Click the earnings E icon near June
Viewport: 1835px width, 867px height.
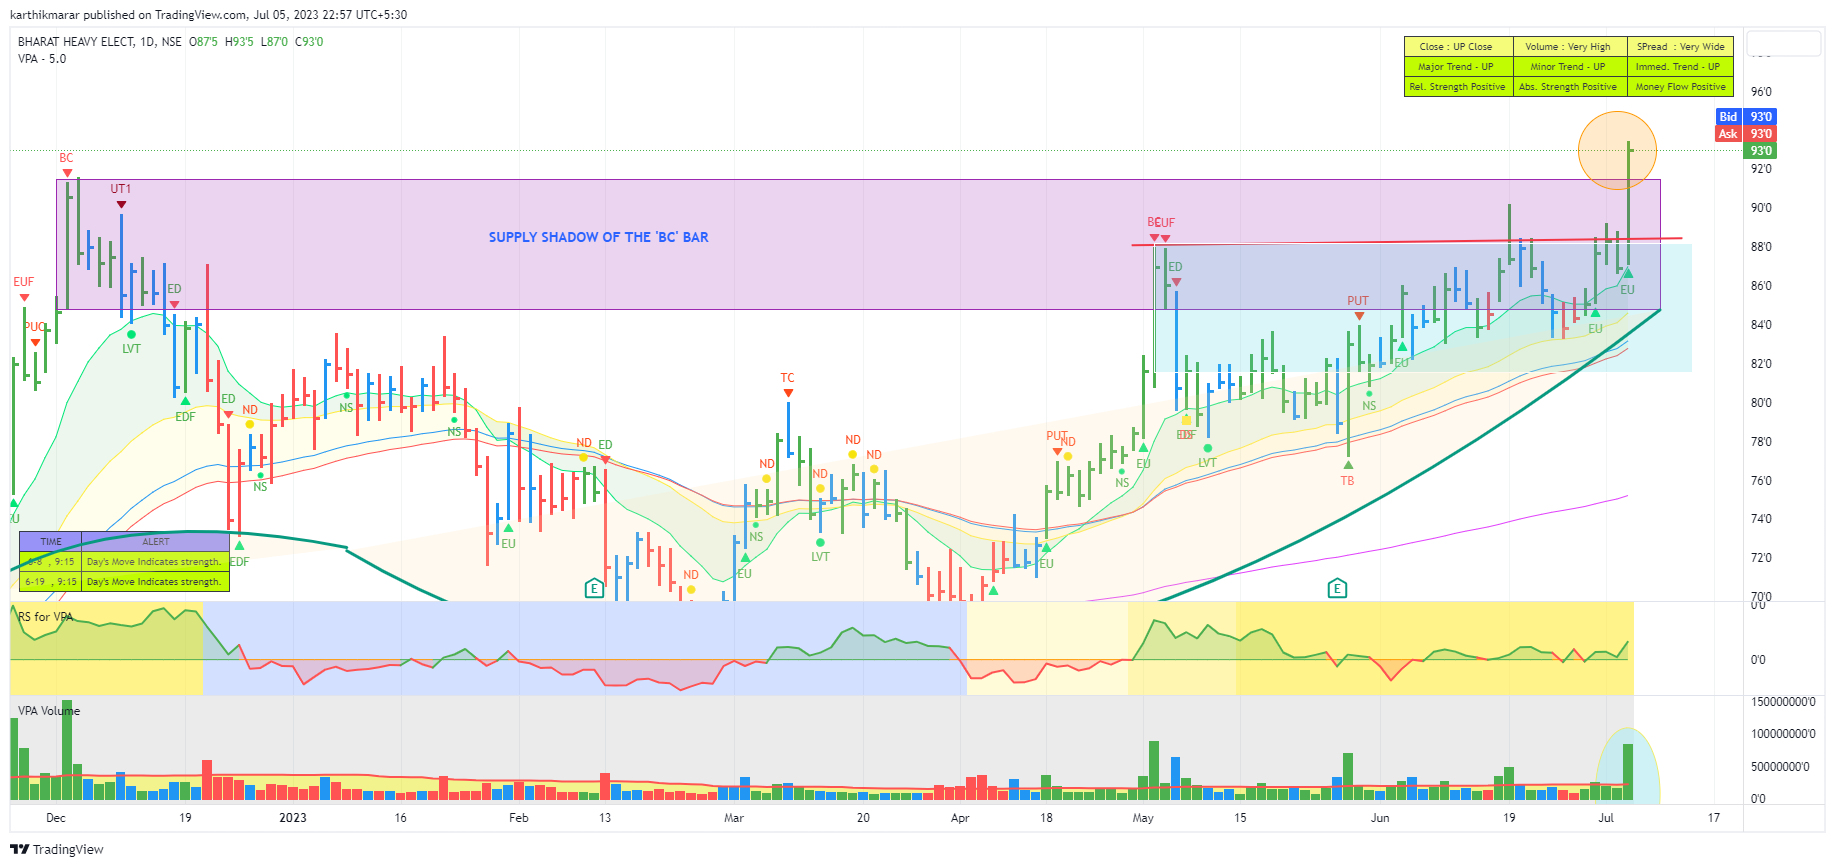click(1337, 588)
